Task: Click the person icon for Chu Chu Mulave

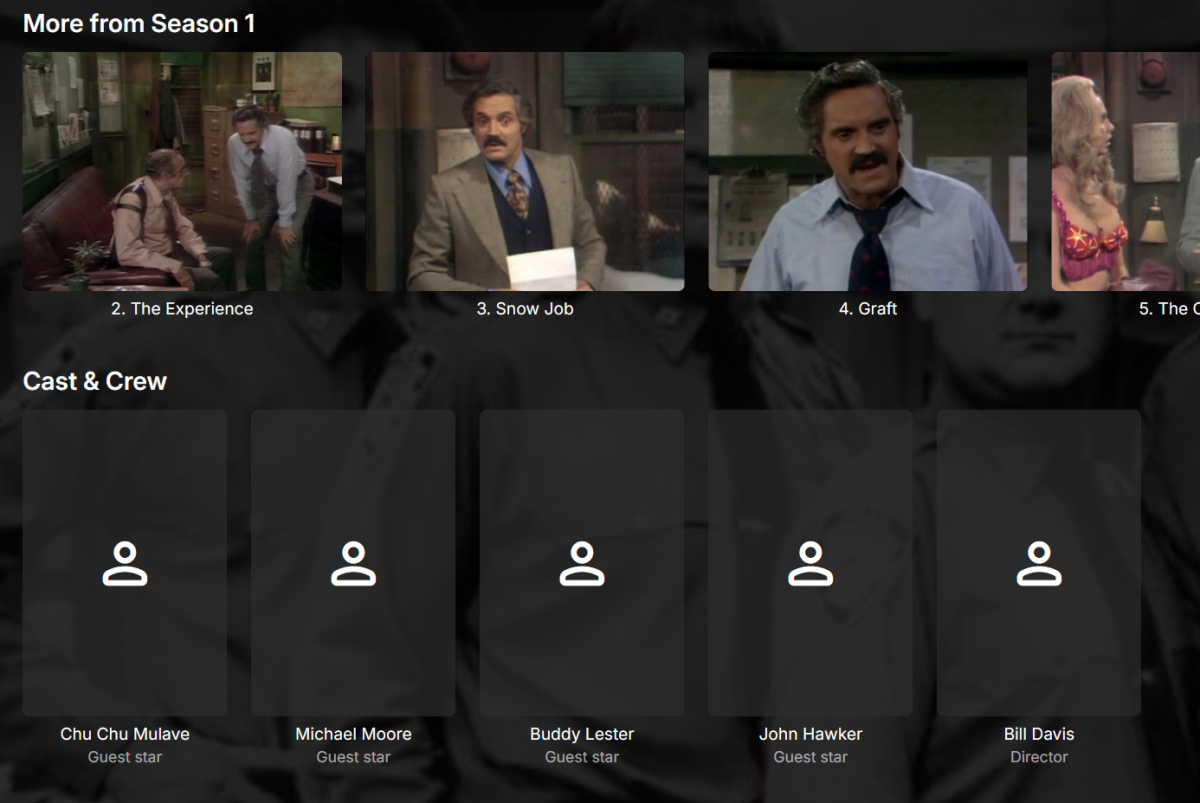Action: 125,563
